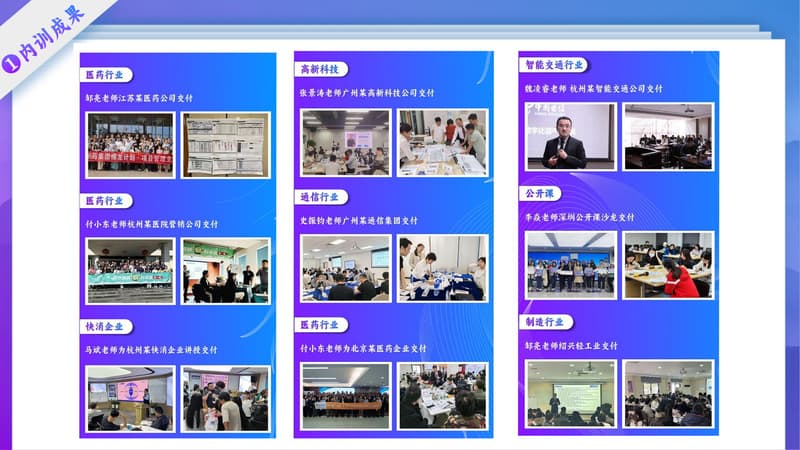This screenshot has height=450, width=800.
Task: Select the 智能交通行业 category label
Action: click(x=555, y=65)
